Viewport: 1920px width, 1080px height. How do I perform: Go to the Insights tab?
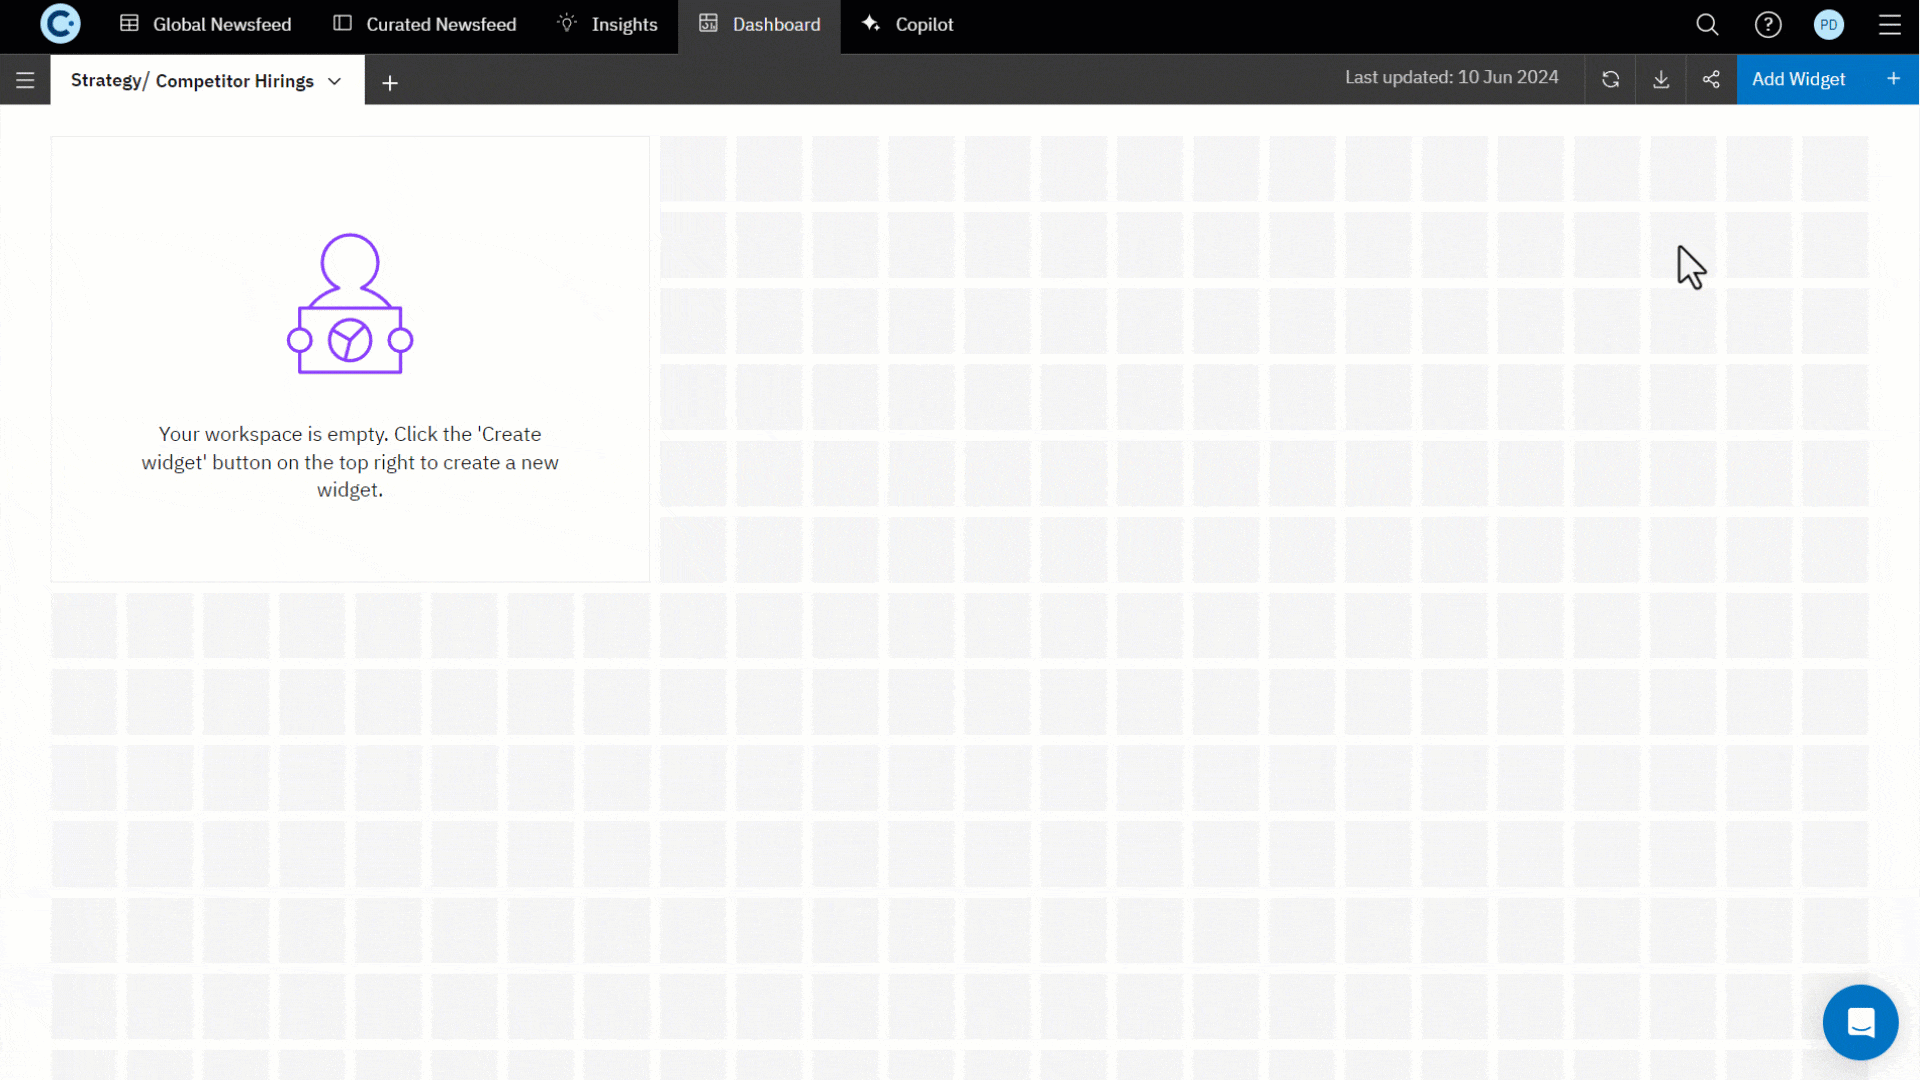(x=608, y=24)
